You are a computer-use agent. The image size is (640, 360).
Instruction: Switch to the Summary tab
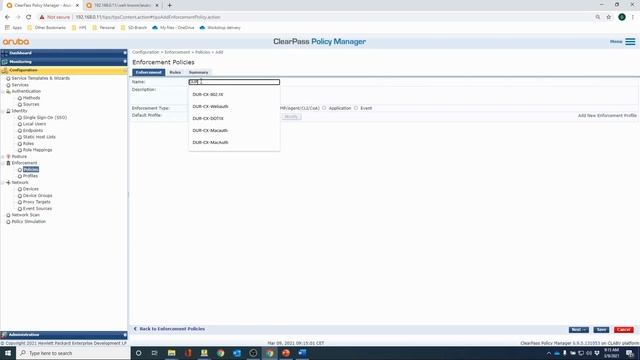click(198, 72)
